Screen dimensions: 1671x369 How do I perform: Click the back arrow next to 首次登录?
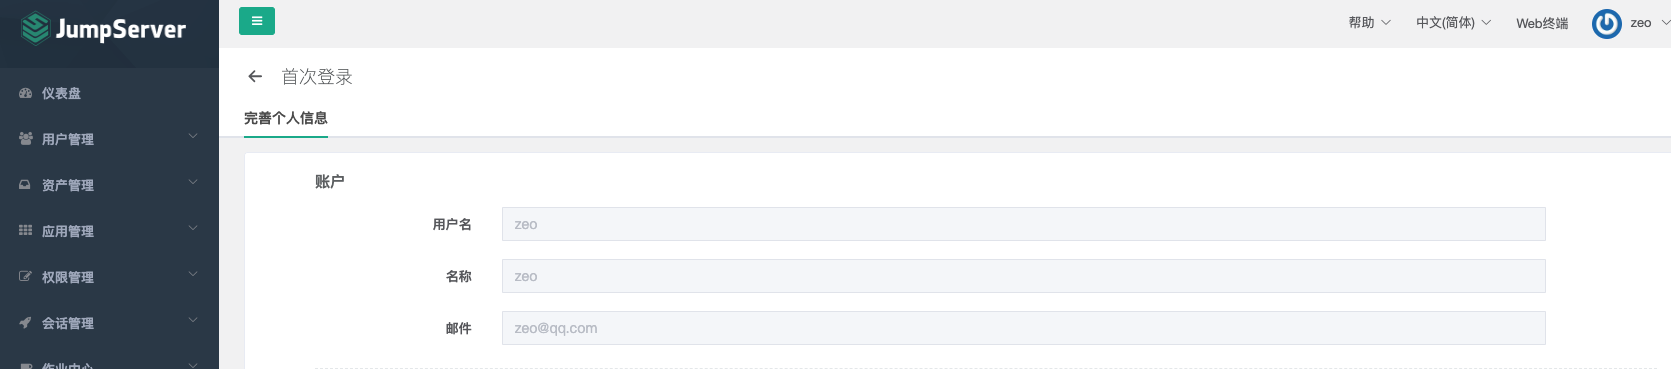255,76
